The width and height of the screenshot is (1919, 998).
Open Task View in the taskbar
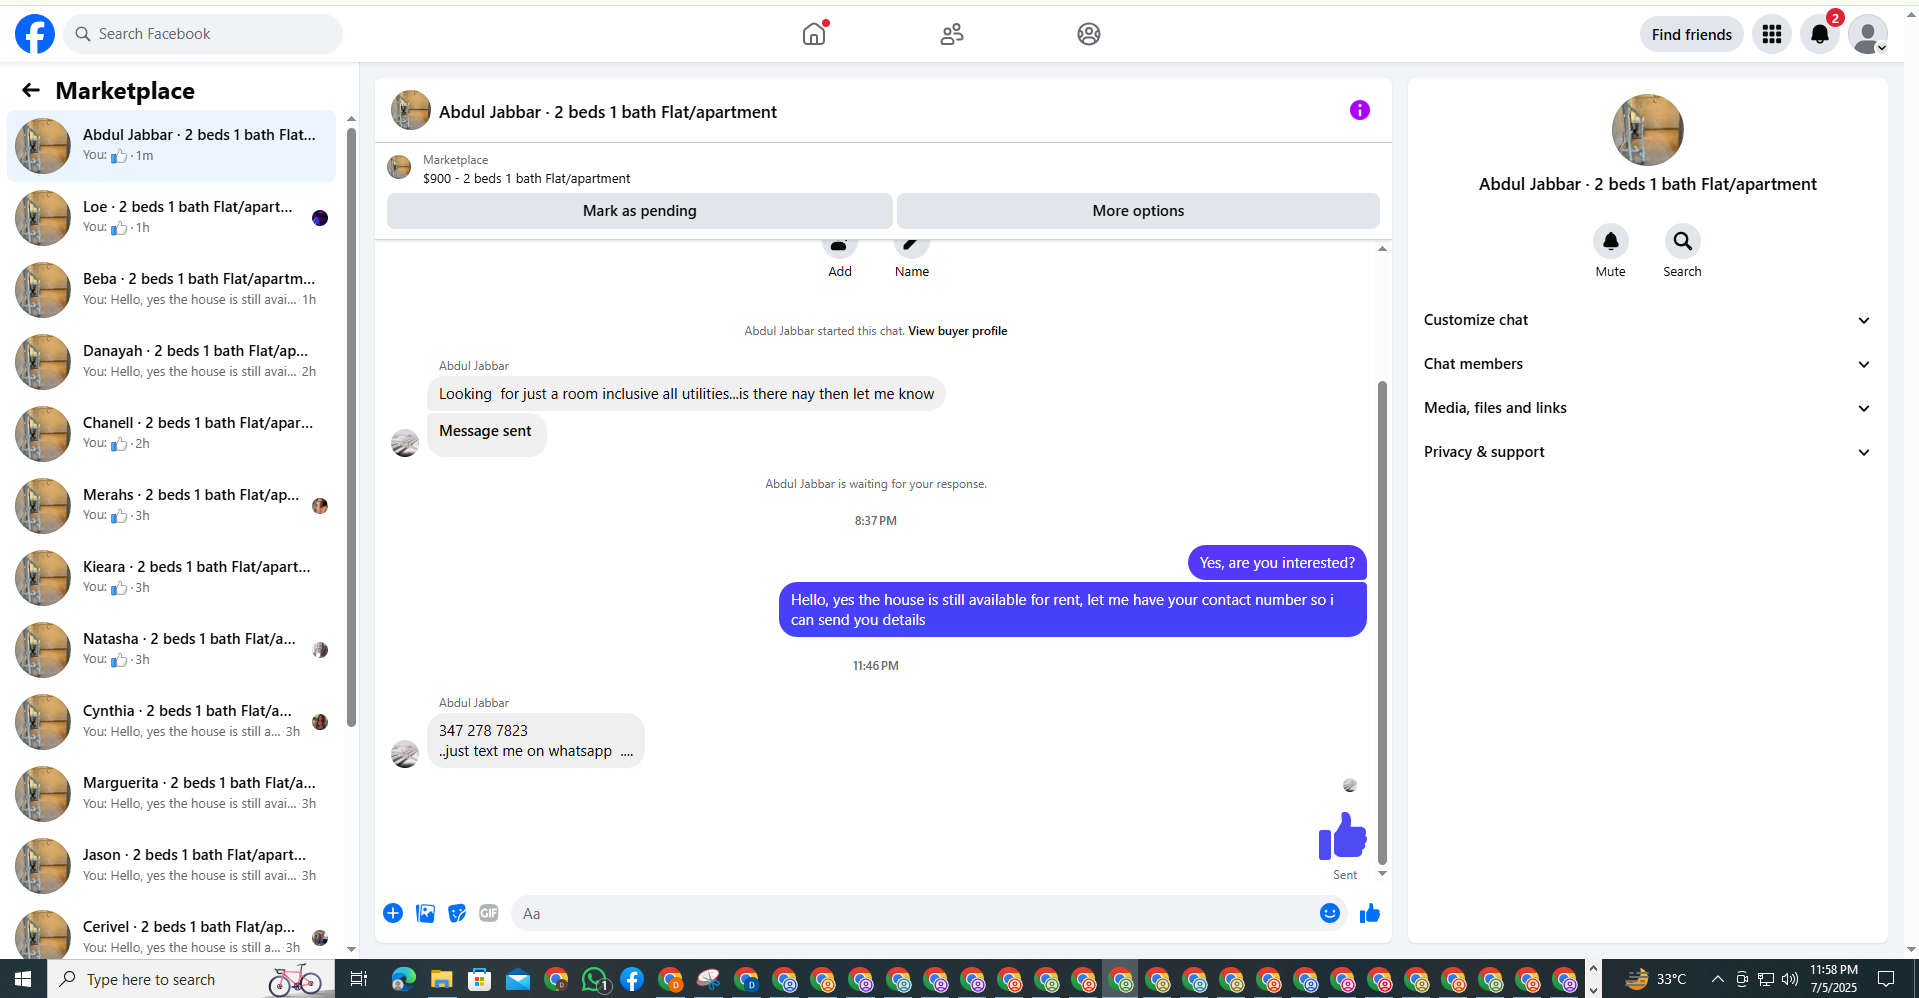(x=358, y=979)
